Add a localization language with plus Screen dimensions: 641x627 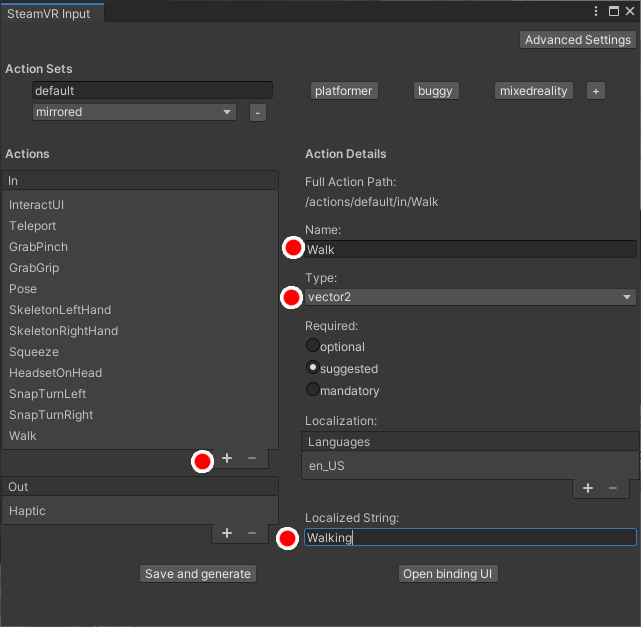tap(588, 488)
